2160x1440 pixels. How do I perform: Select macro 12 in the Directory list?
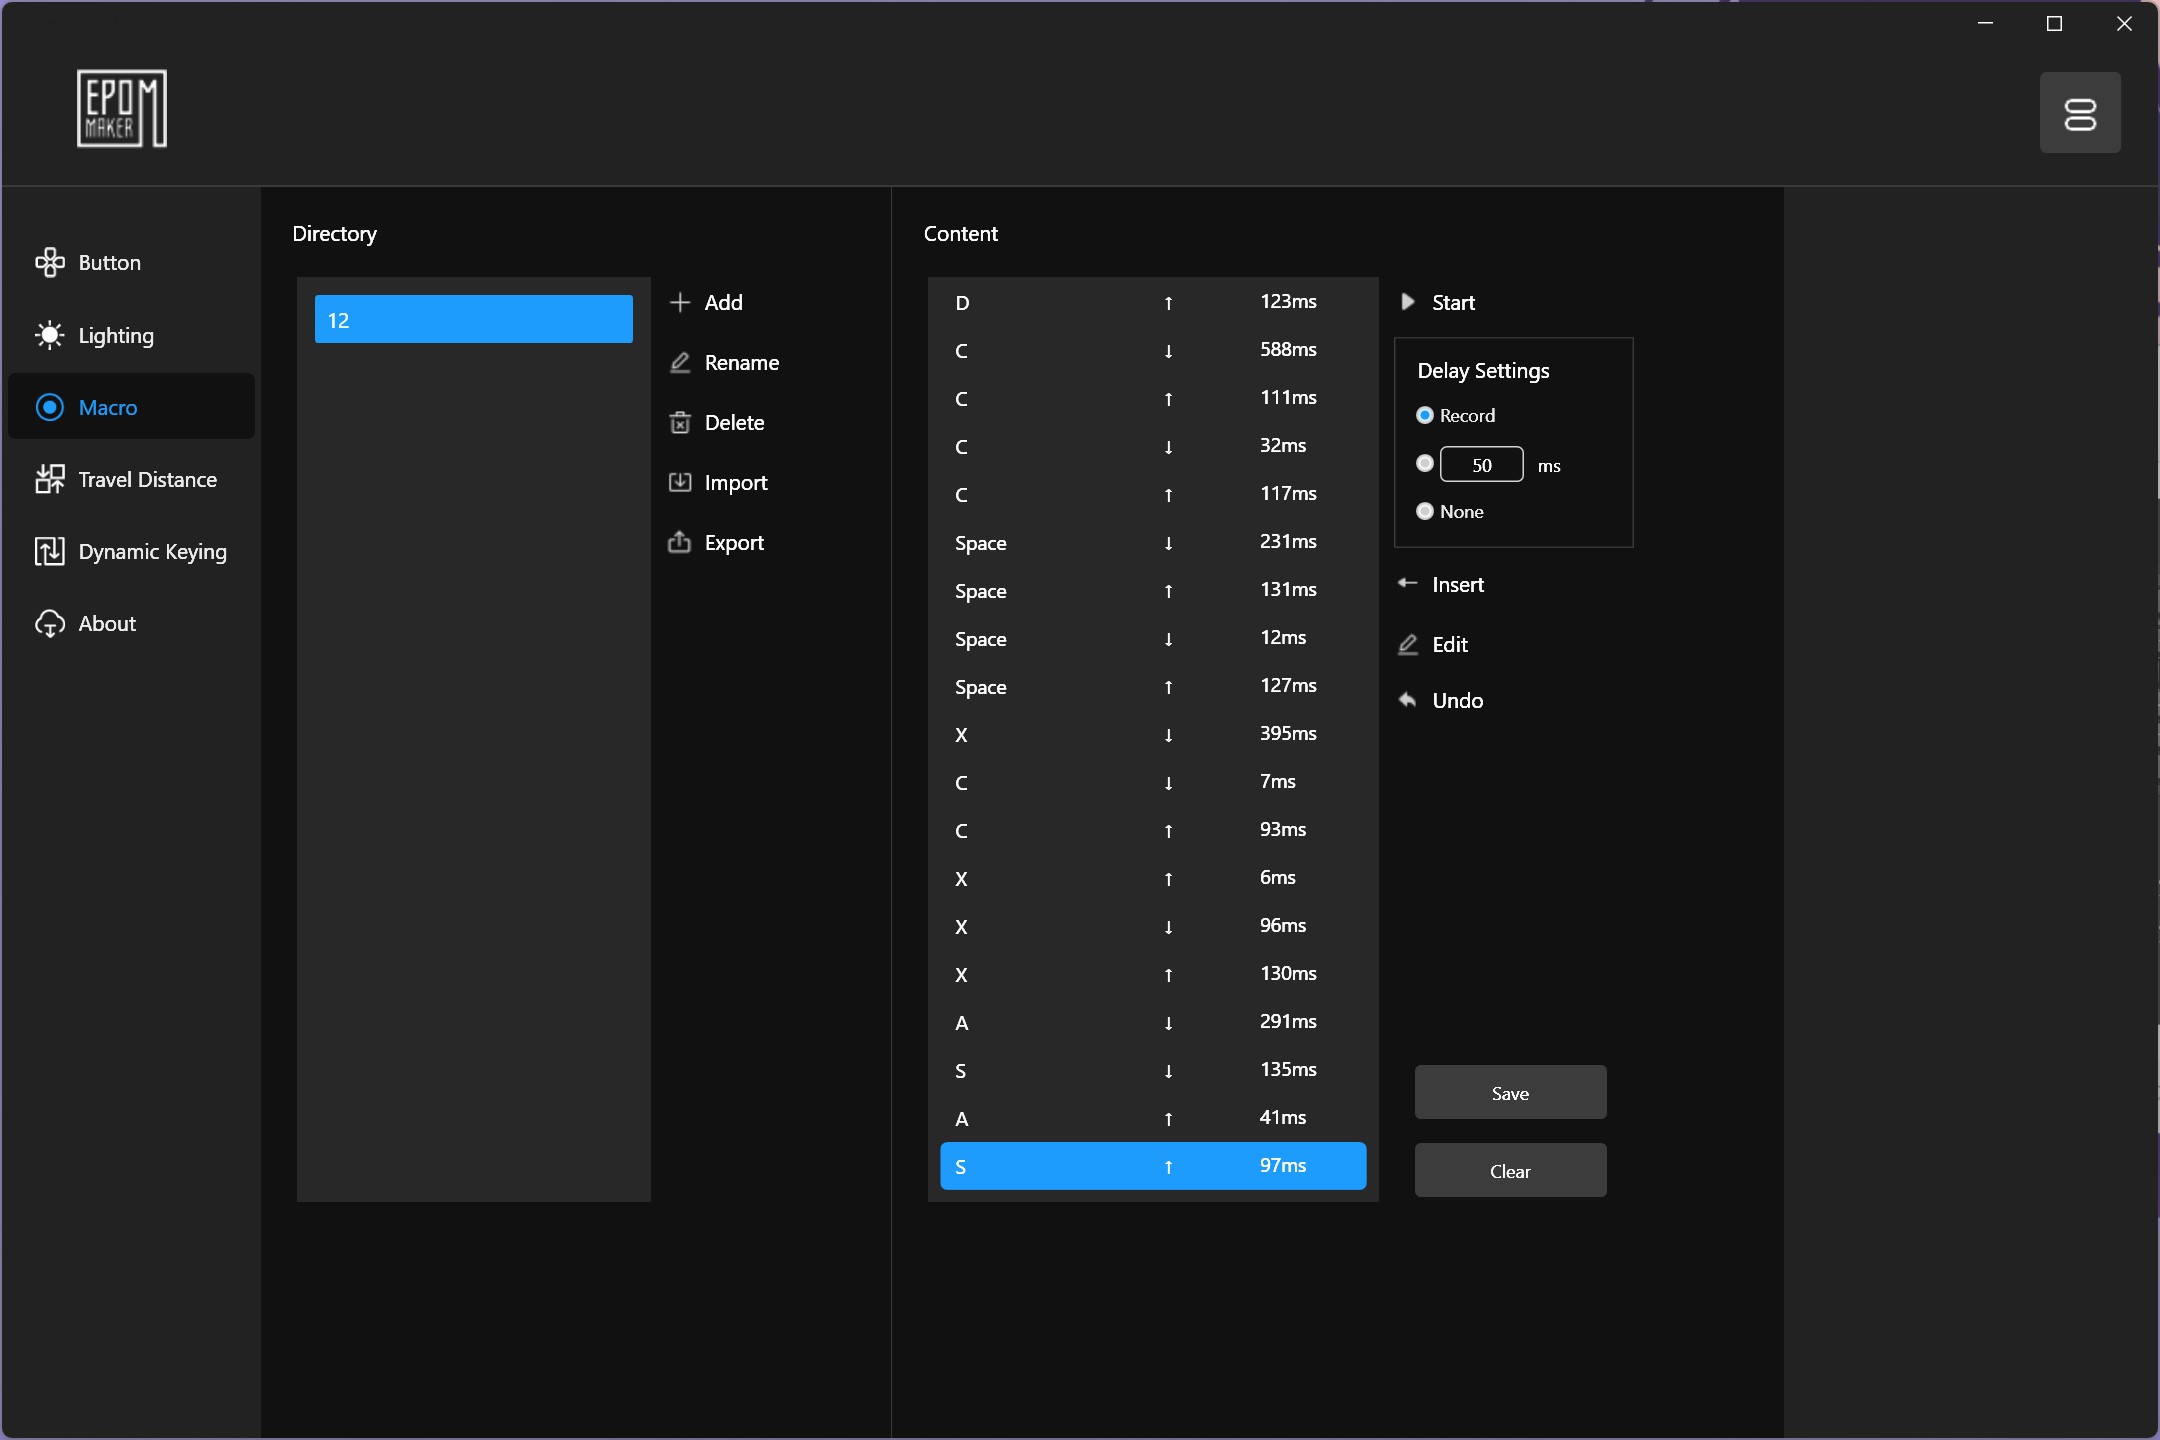point(474,319)
